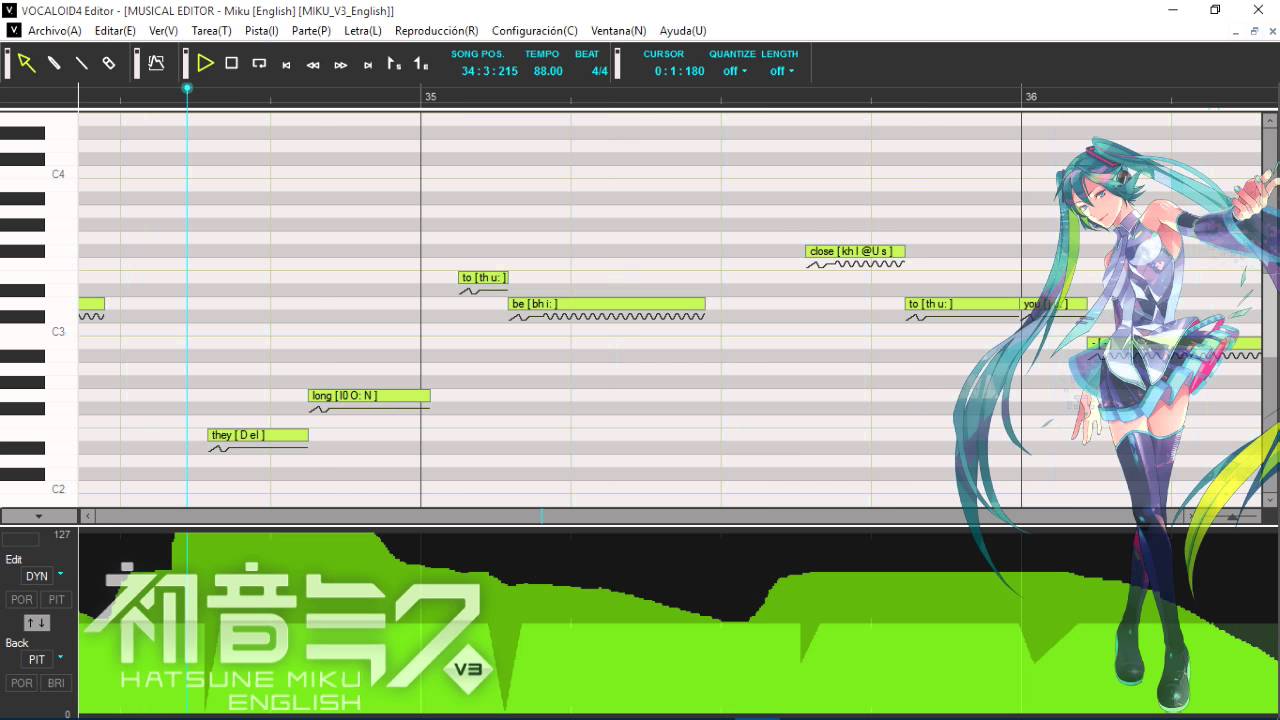
Task: Toggle the Back BRI parameter button
Action: pos(56,683)
